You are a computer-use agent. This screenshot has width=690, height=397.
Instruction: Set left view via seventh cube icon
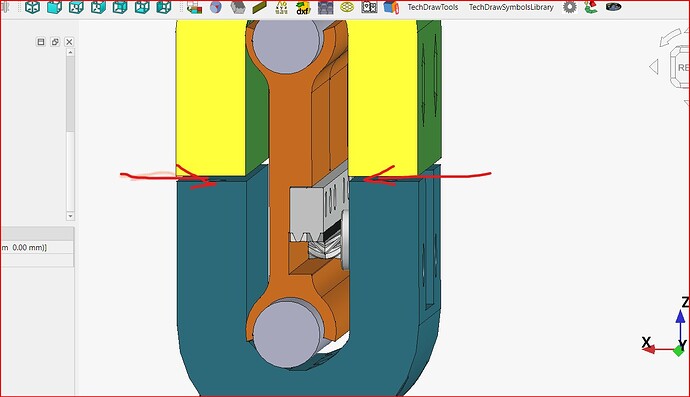[163, 7]
